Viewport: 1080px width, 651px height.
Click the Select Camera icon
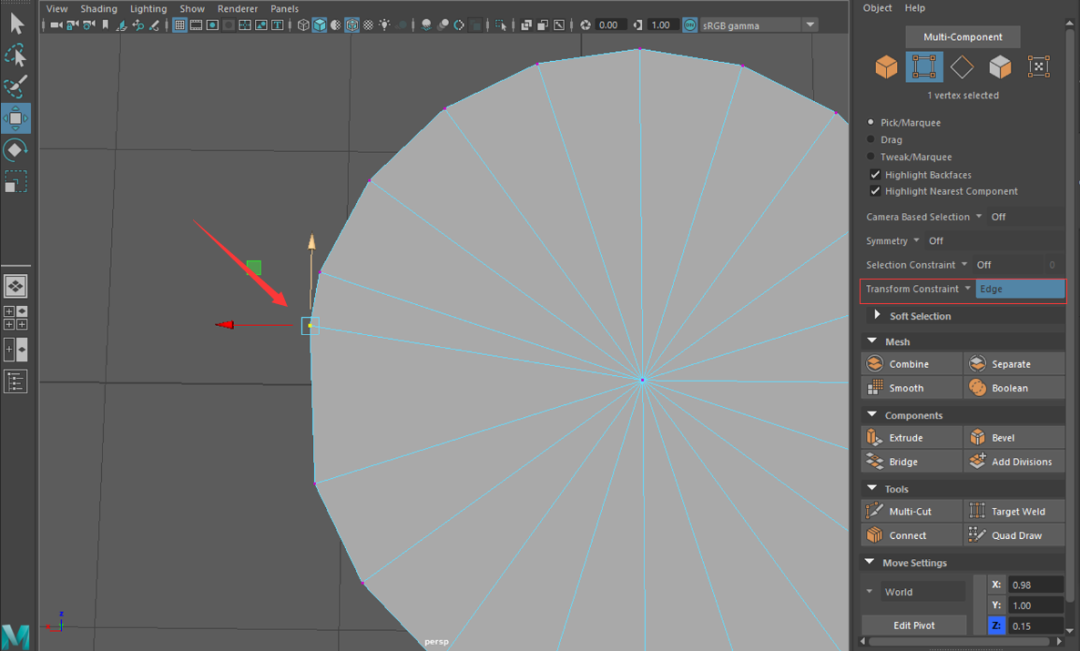coord(56,25)
